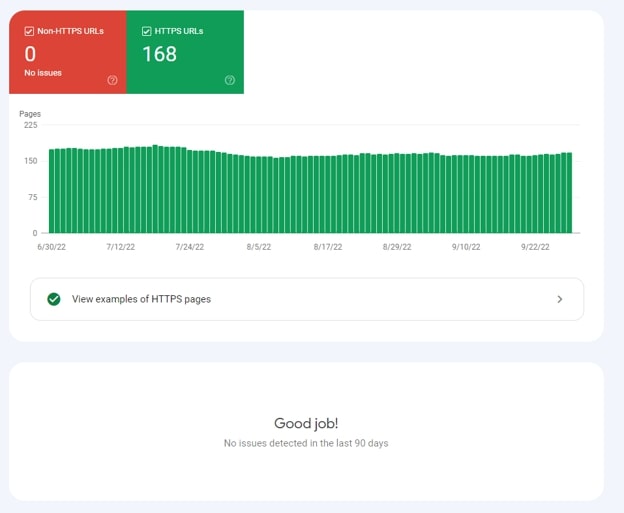This screenshot has height=513, width=624.
Task: Select the 168 HTTPS URLs count
Action: (x=159, y=54)
